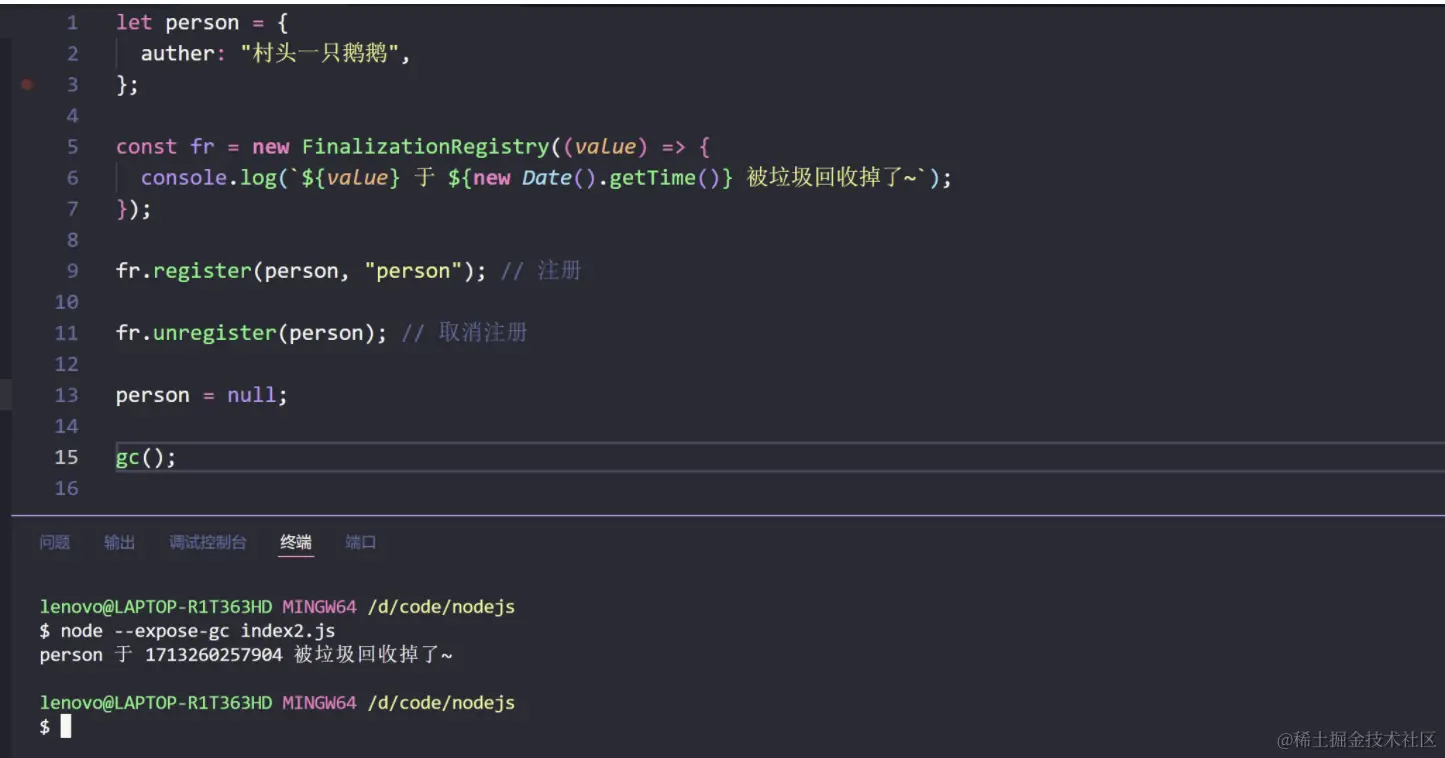
Task: Click the // 注册 comment
Action: 540,271
